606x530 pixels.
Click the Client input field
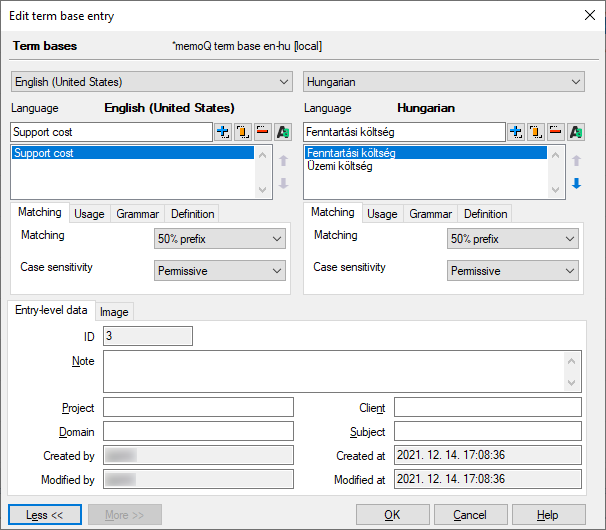[487, 407]
